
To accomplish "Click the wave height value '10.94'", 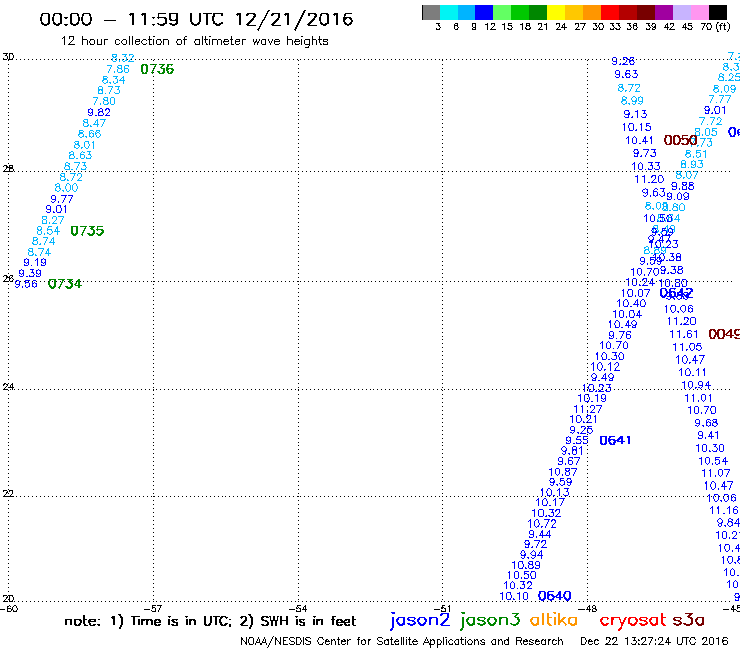I will pyautogui.click(x=696, y=386).
